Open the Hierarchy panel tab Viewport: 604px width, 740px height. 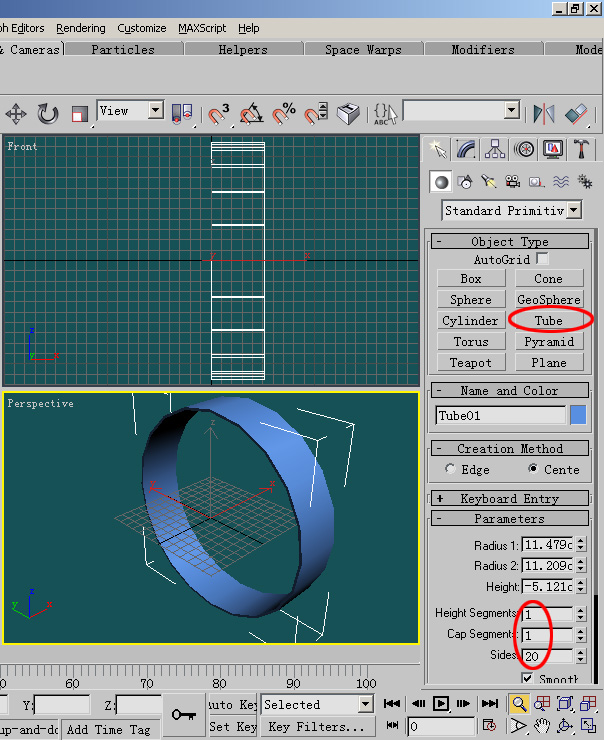coord(495,150)
